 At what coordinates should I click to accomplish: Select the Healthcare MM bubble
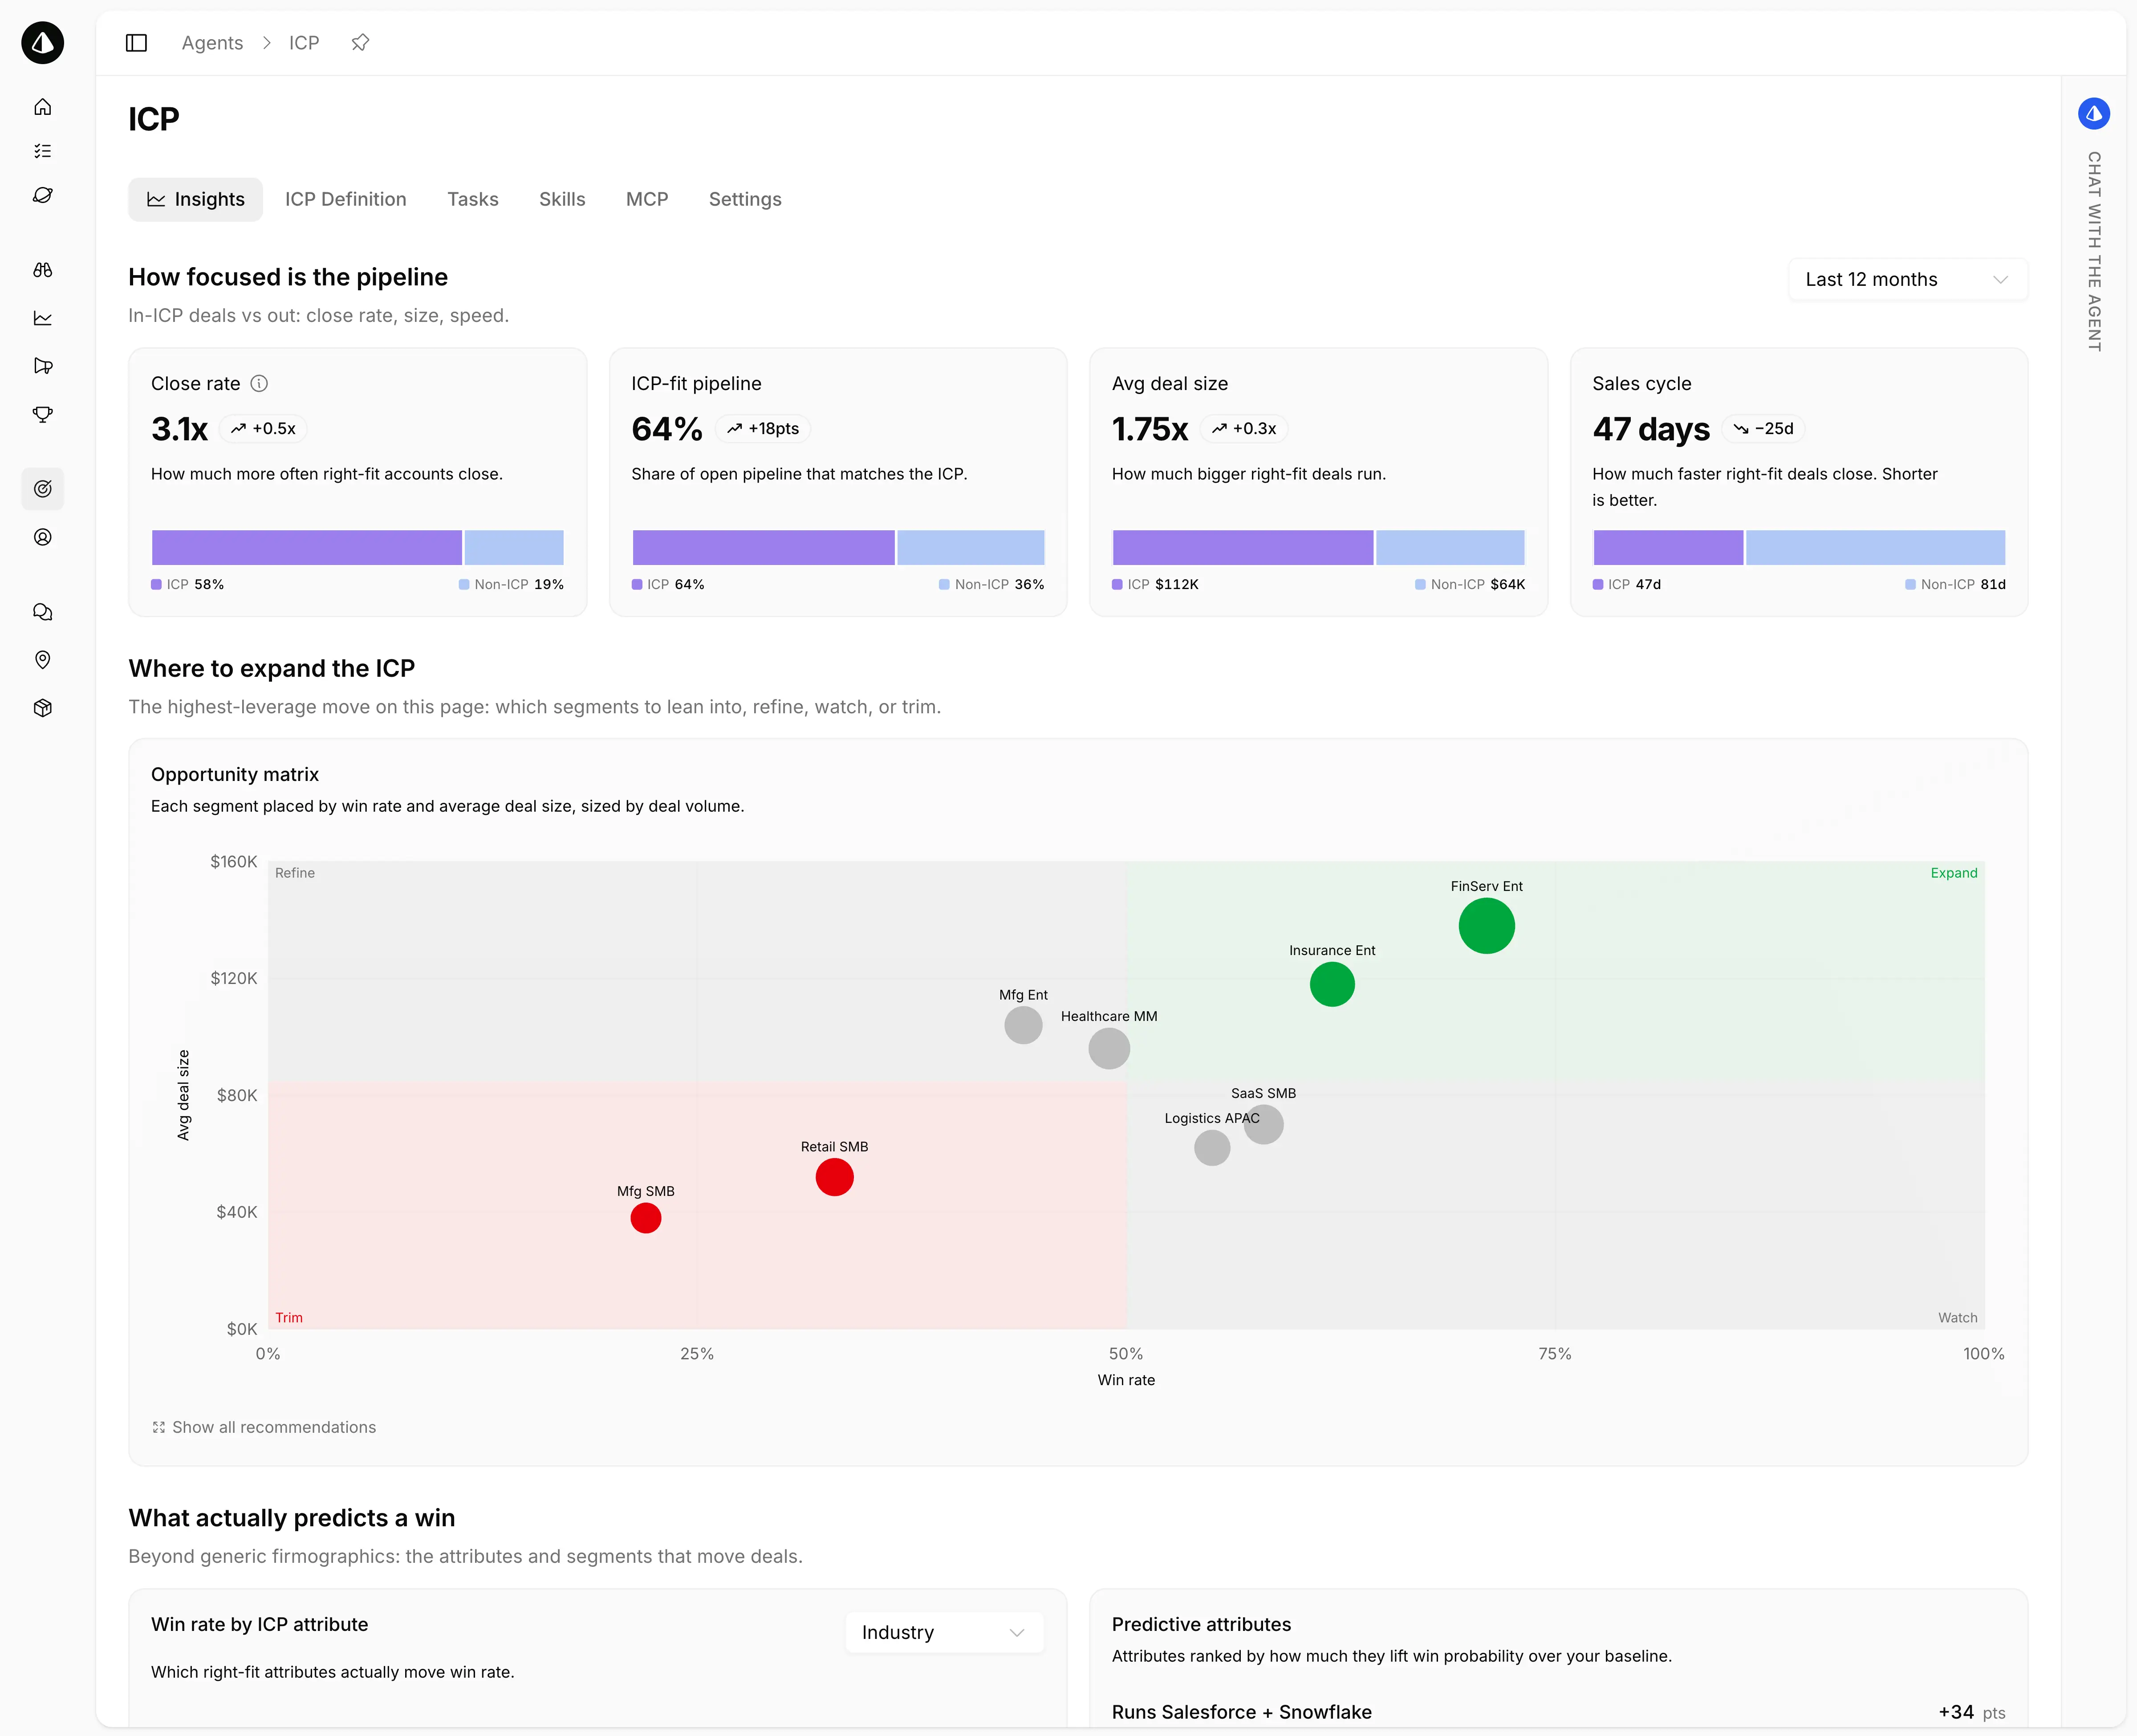click(1109, 1049)
